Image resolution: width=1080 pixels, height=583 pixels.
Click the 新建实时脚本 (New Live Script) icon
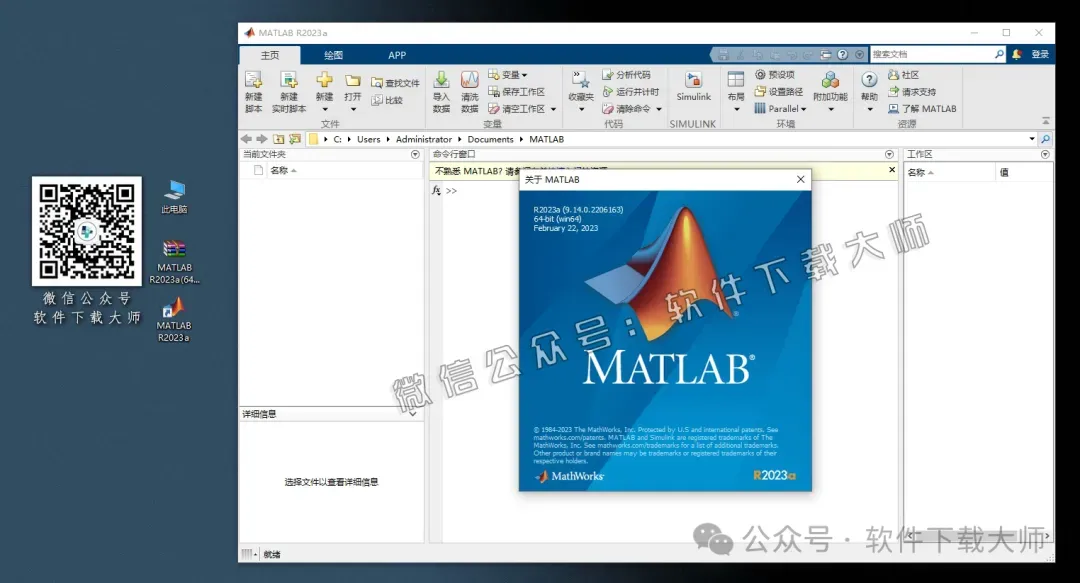(x=289, y=80)
